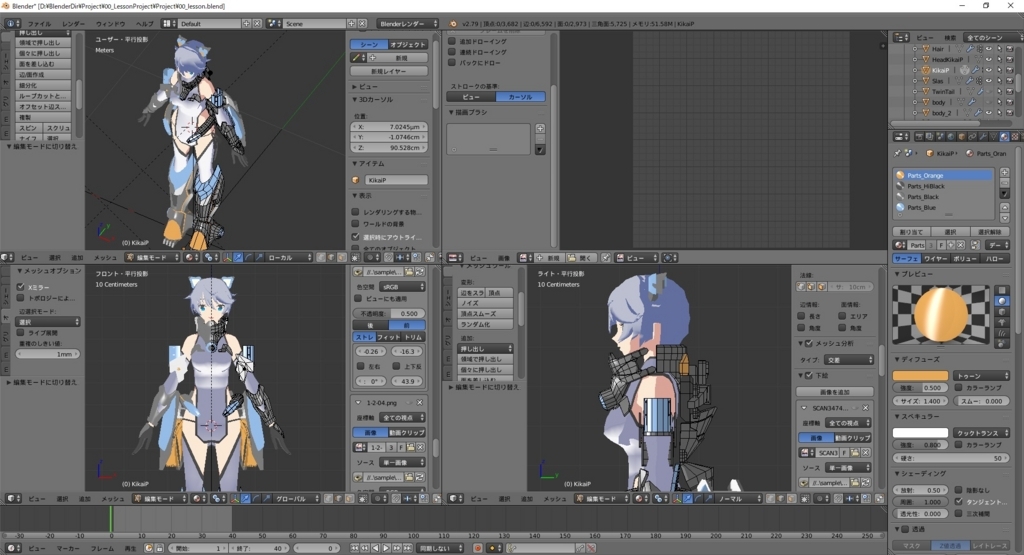
Task: Click the 新規レイヤー button
Action: click(x=389, y=71)
